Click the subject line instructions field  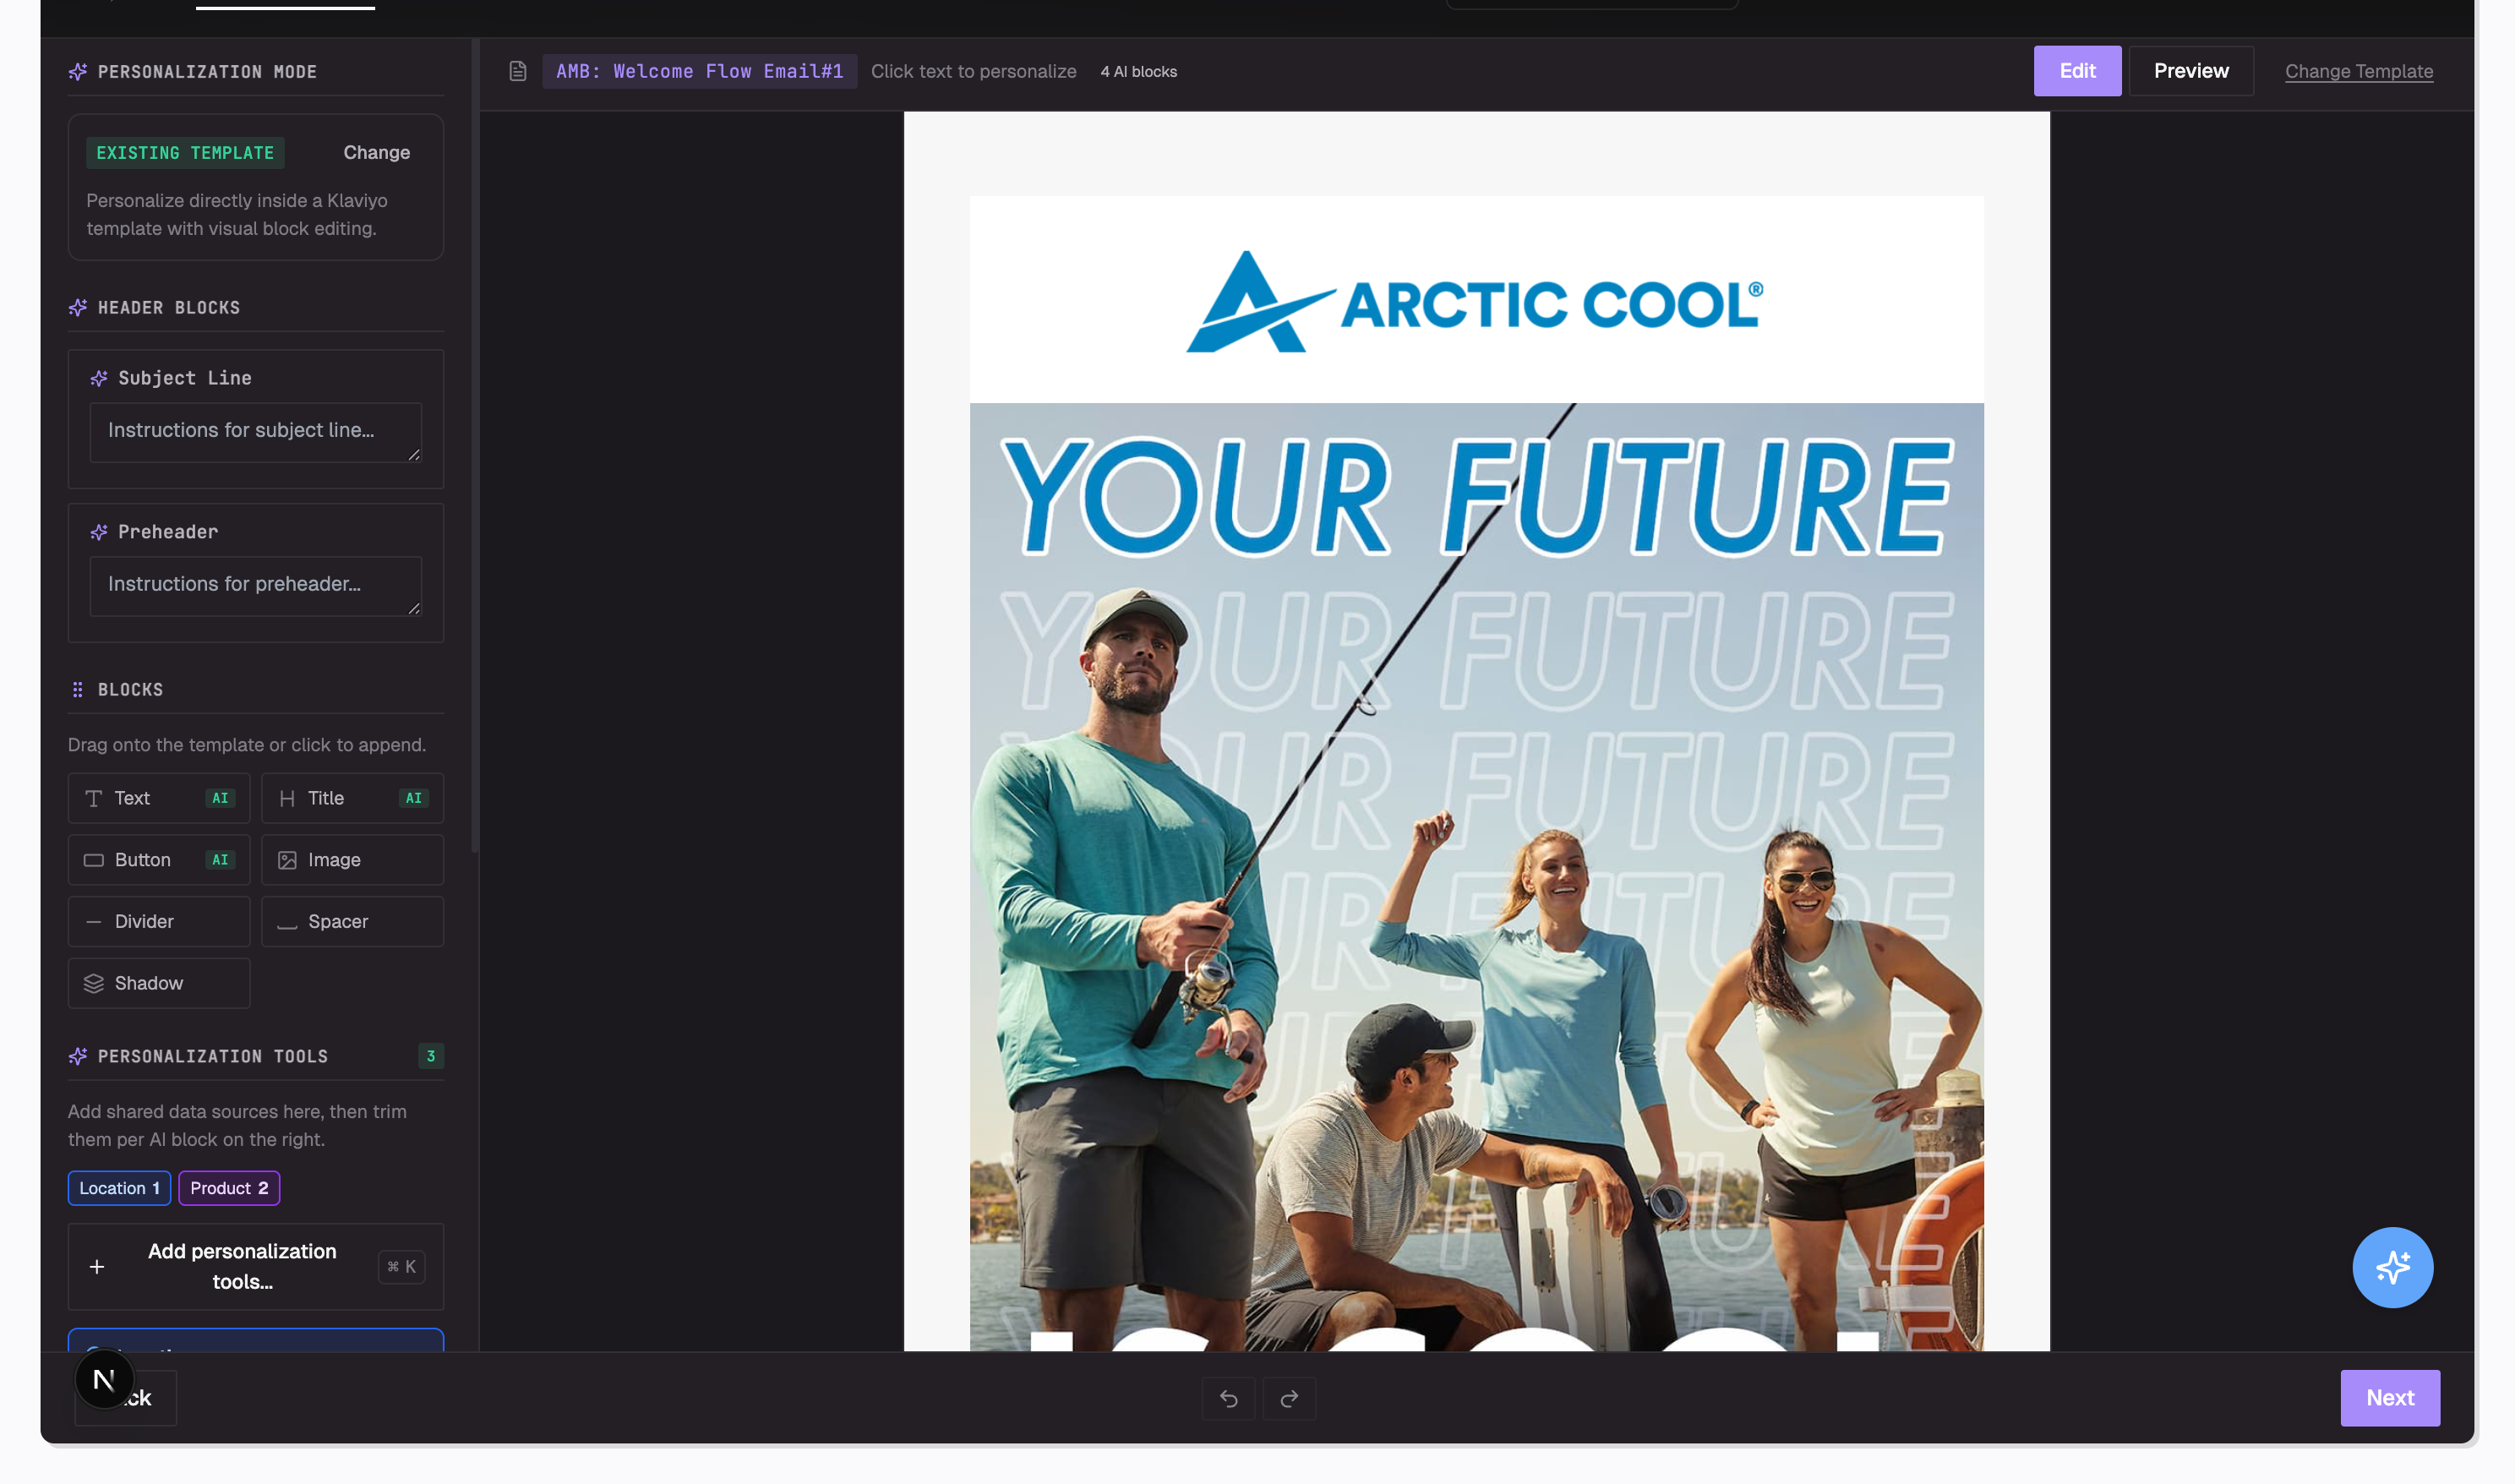255,431
